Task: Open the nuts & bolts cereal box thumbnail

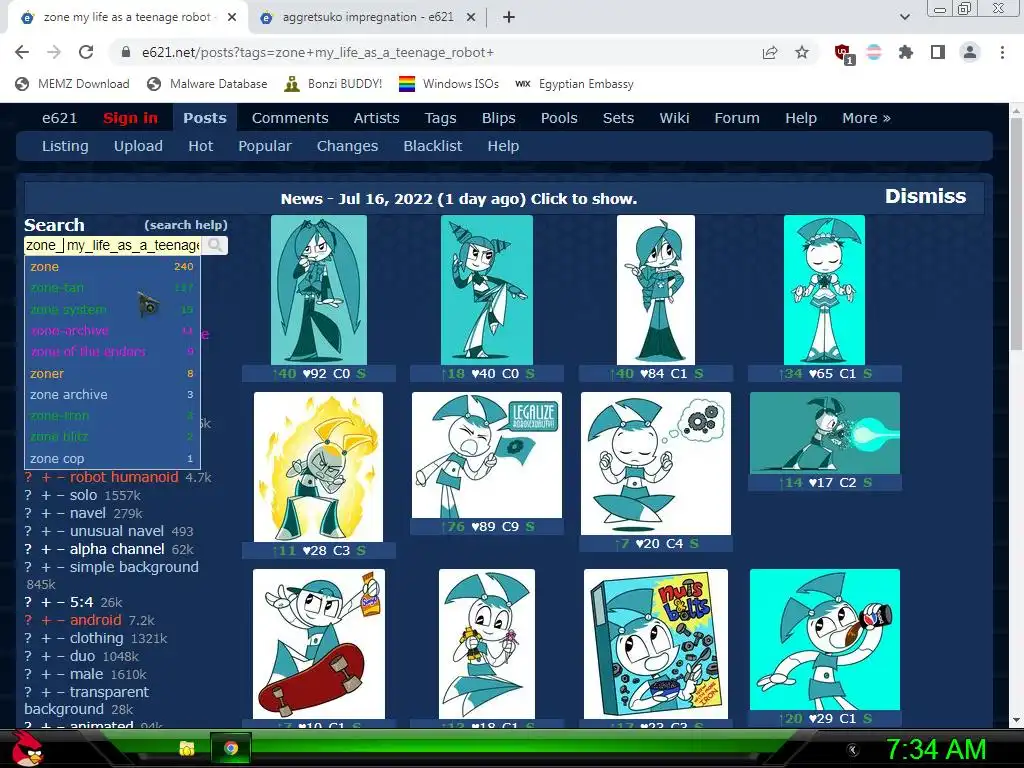Action: point(656,644)
